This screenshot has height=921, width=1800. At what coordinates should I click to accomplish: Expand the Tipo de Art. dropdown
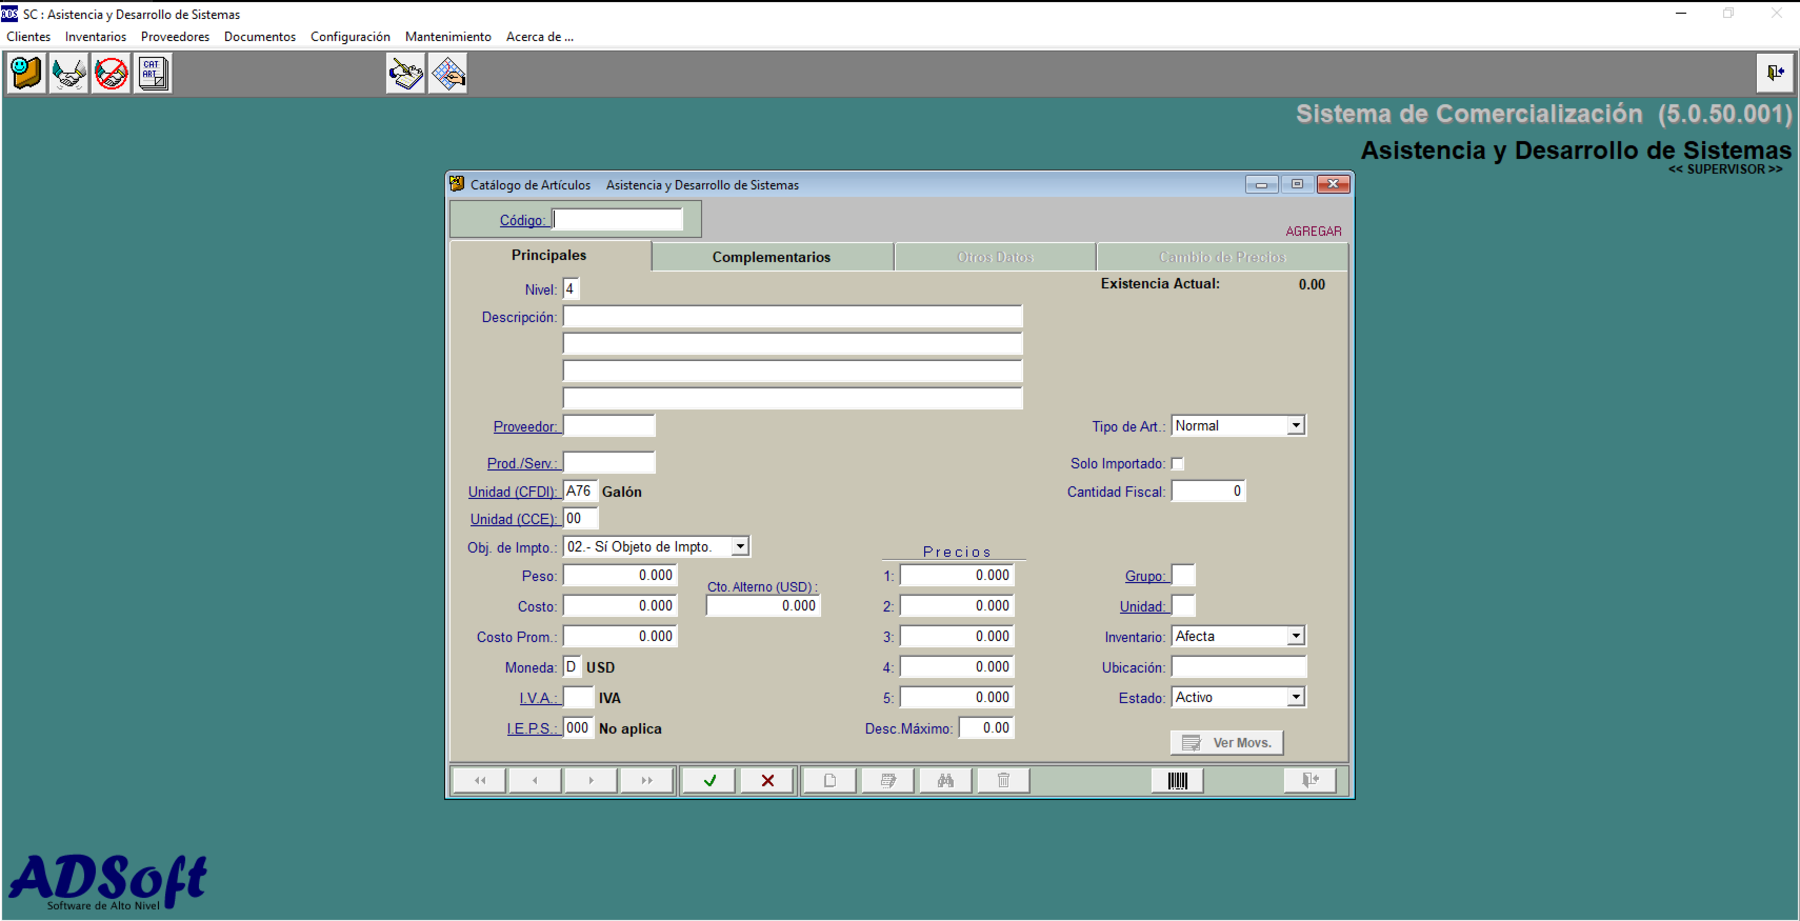click(1295, 426)
